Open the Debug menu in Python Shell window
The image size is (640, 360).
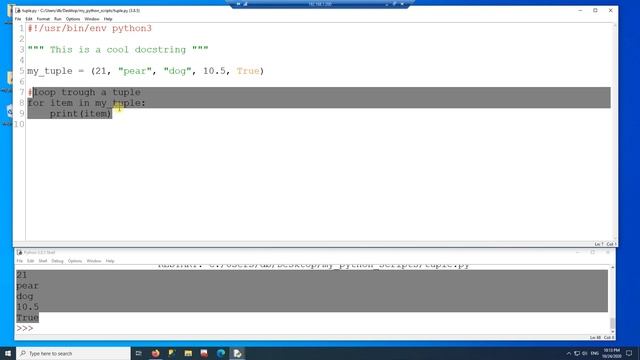58,261
